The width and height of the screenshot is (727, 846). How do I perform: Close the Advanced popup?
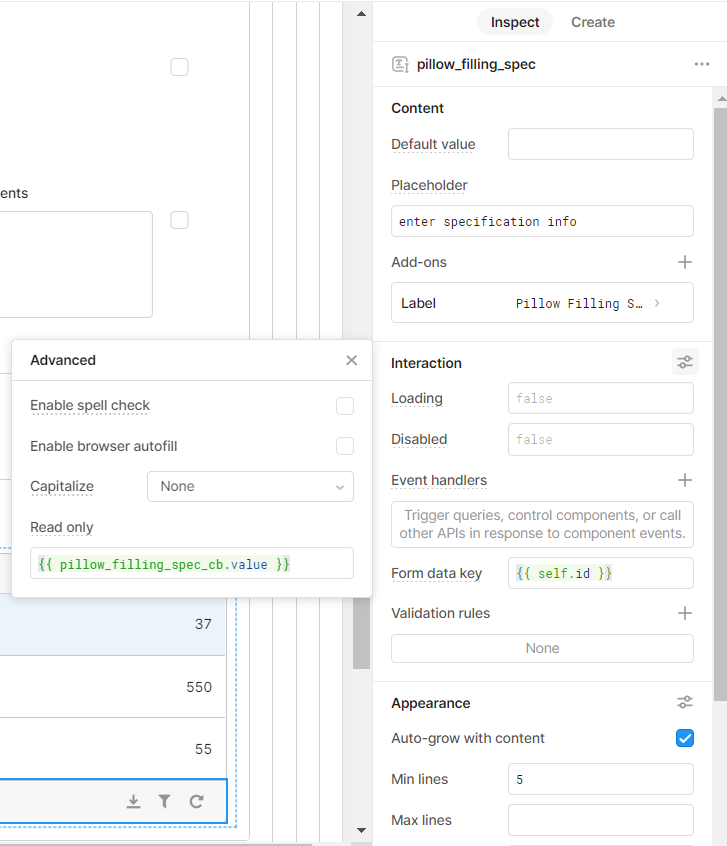[351, 360]
